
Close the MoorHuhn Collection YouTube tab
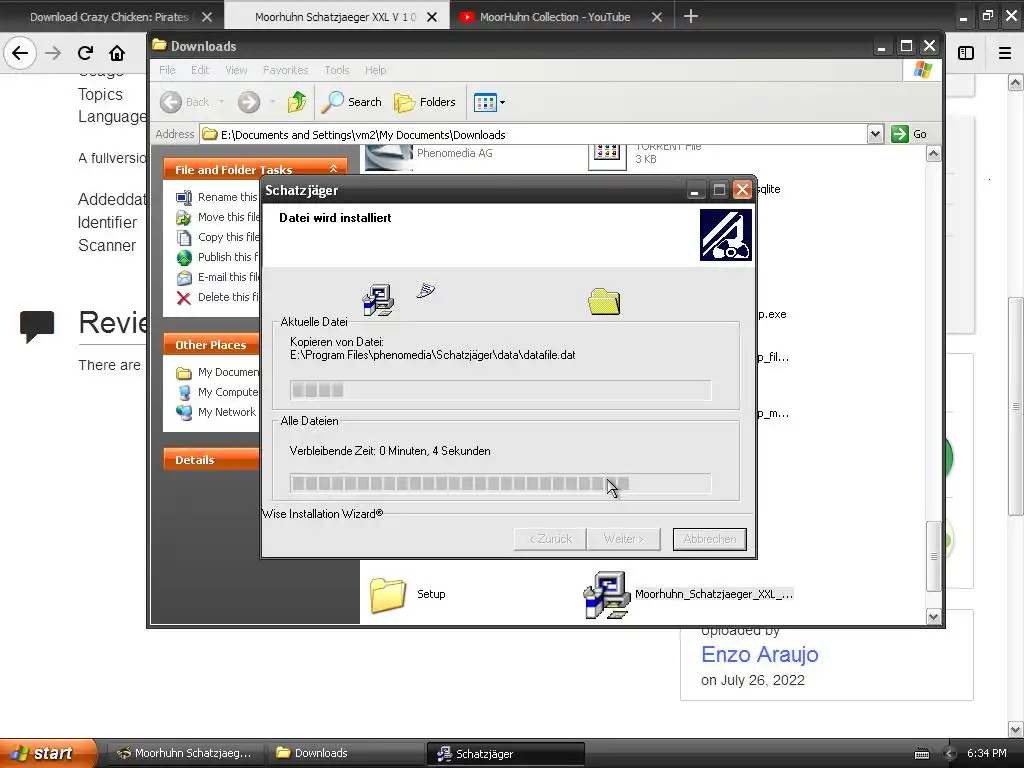(x=657, y=17)
